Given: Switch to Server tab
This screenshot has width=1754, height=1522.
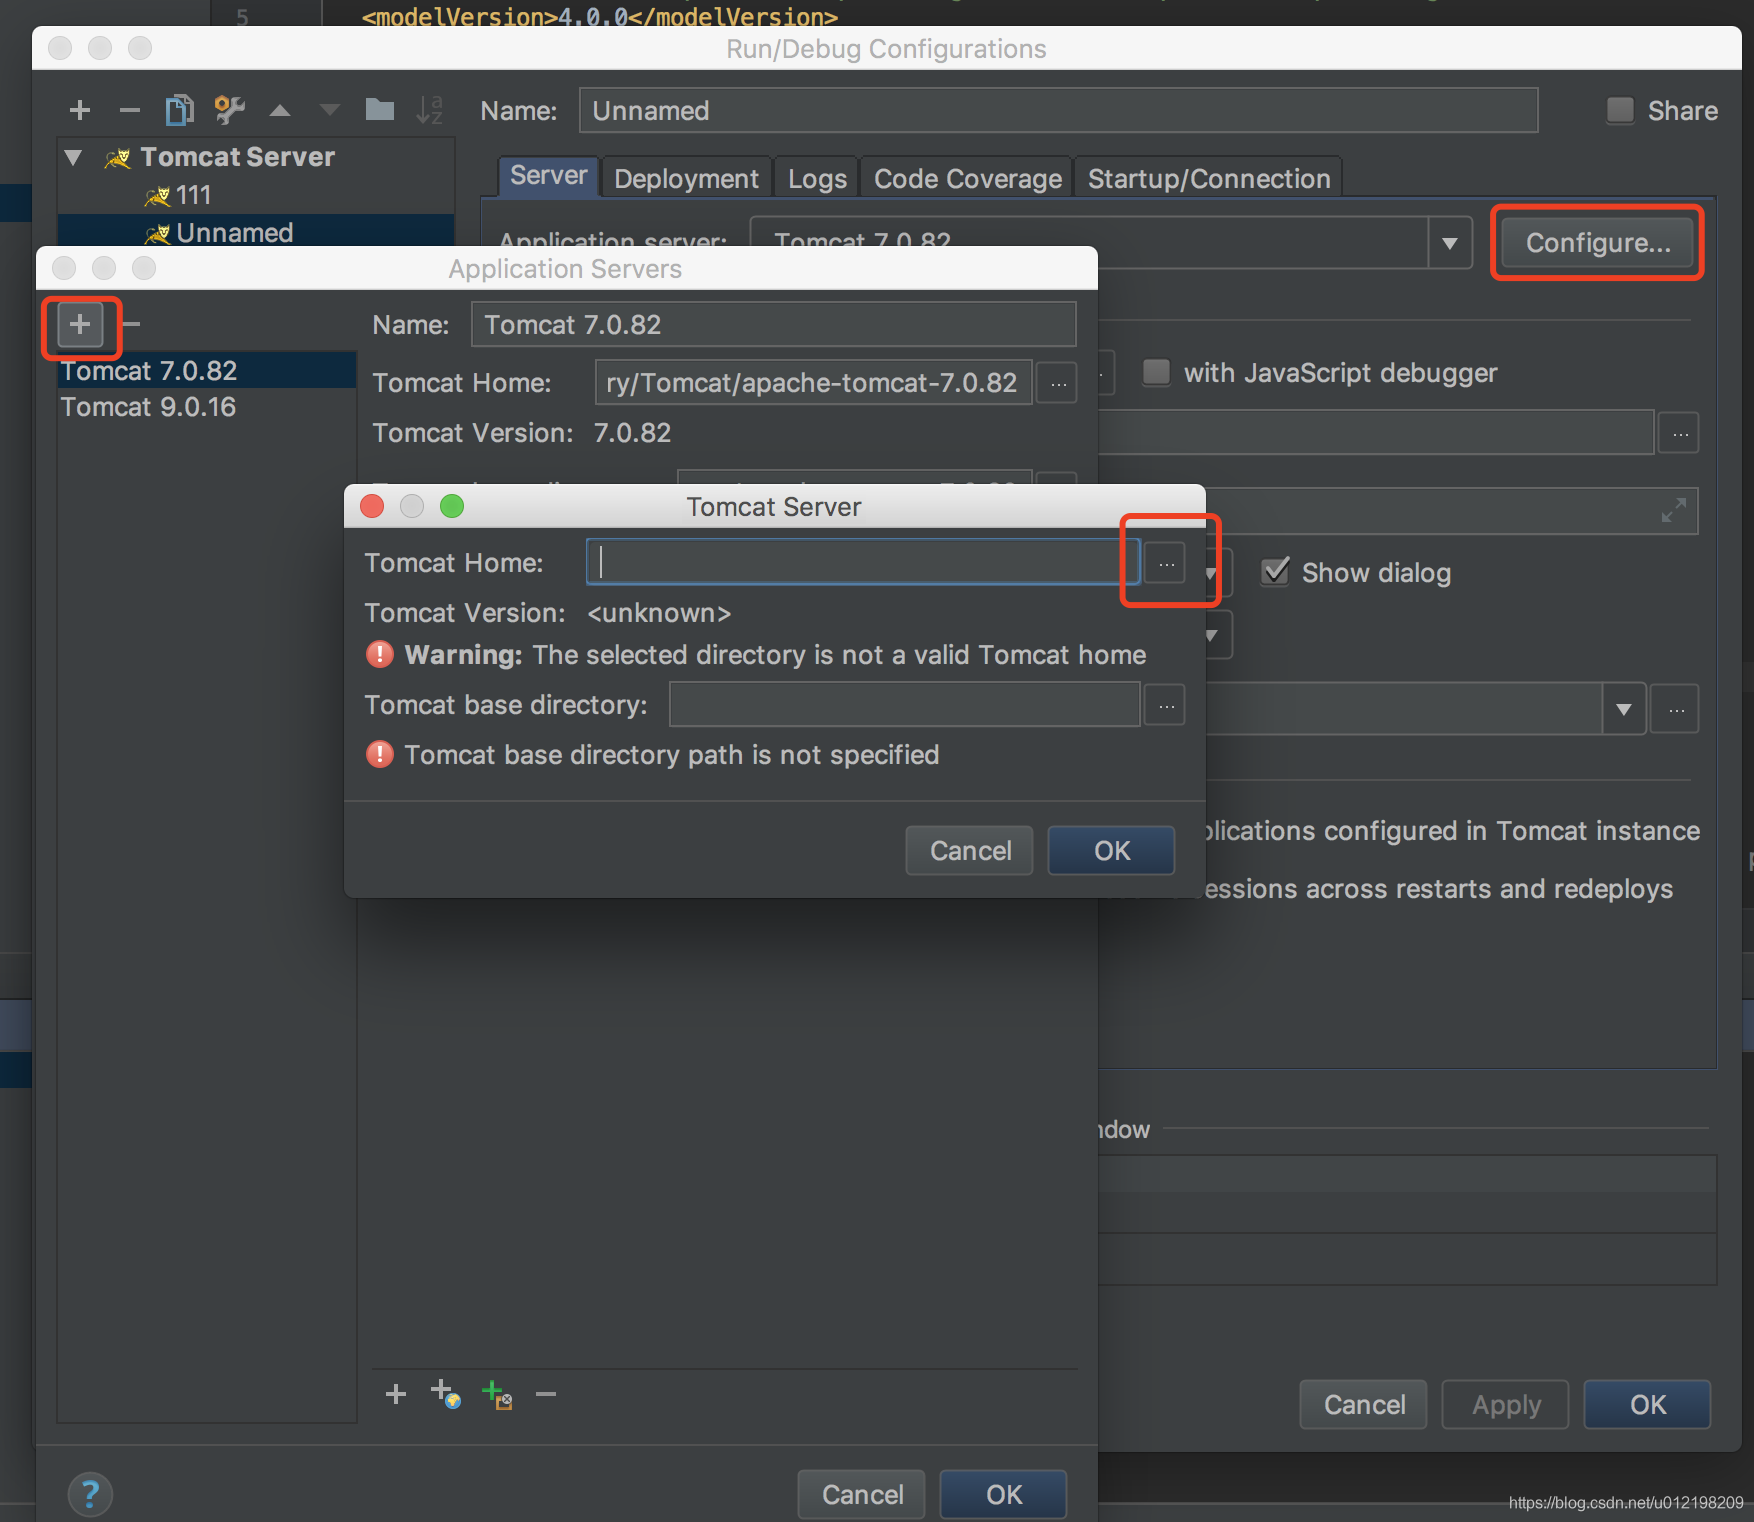Looking at the screenshot, I should (x=548, y=176).
